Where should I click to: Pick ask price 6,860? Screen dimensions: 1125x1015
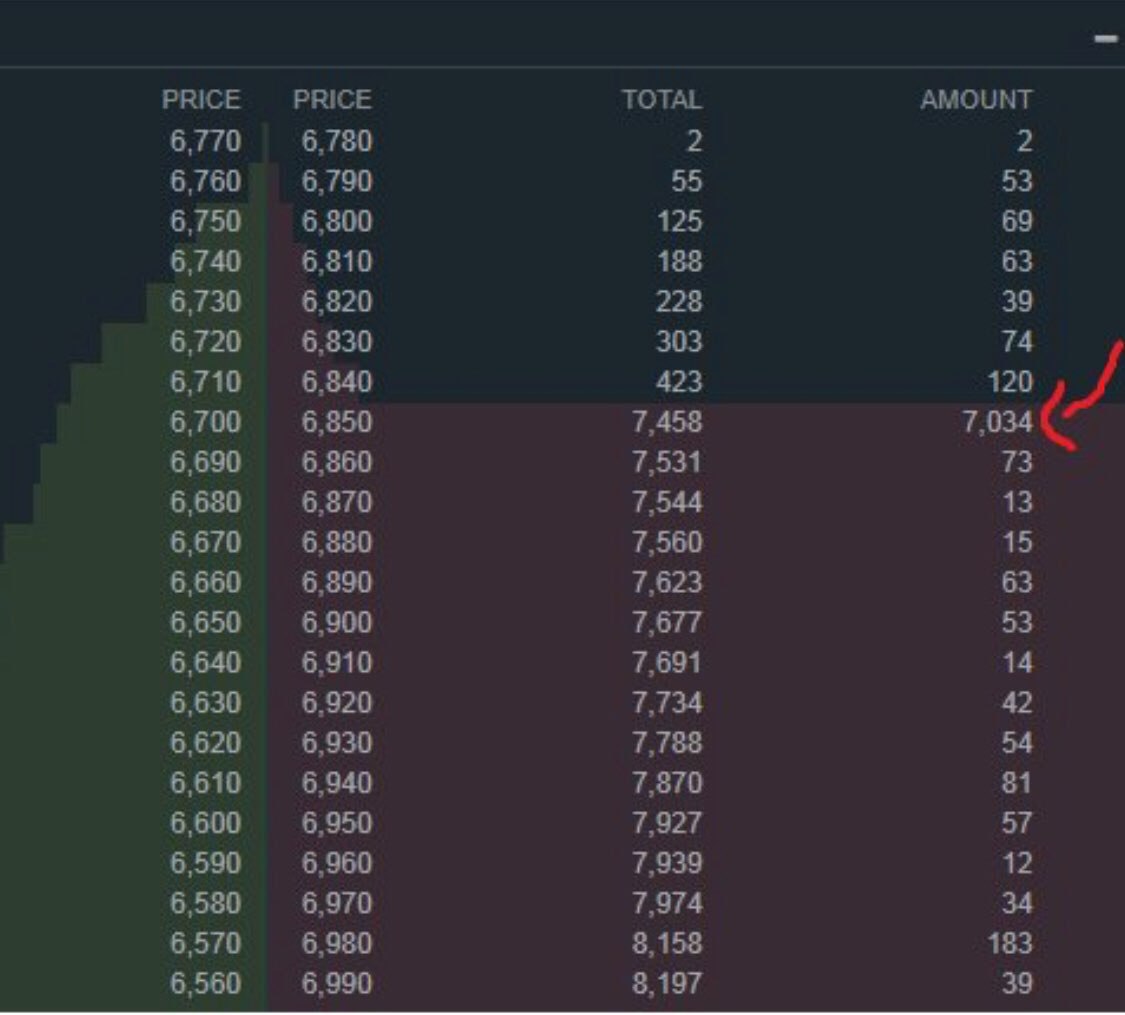[337, 463]
